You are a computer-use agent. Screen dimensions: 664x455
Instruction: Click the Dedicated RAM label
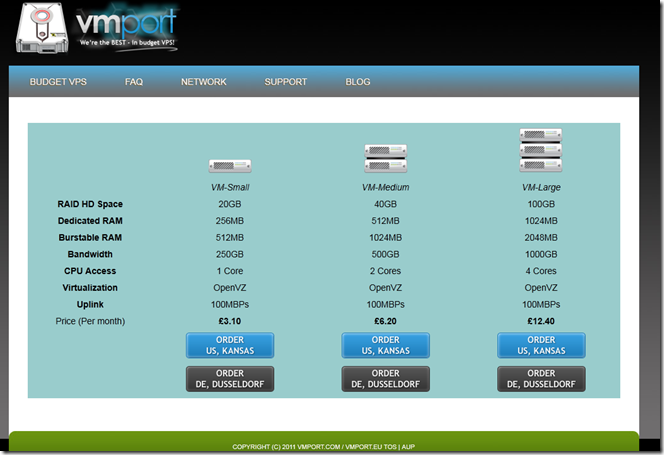[90, 221]
